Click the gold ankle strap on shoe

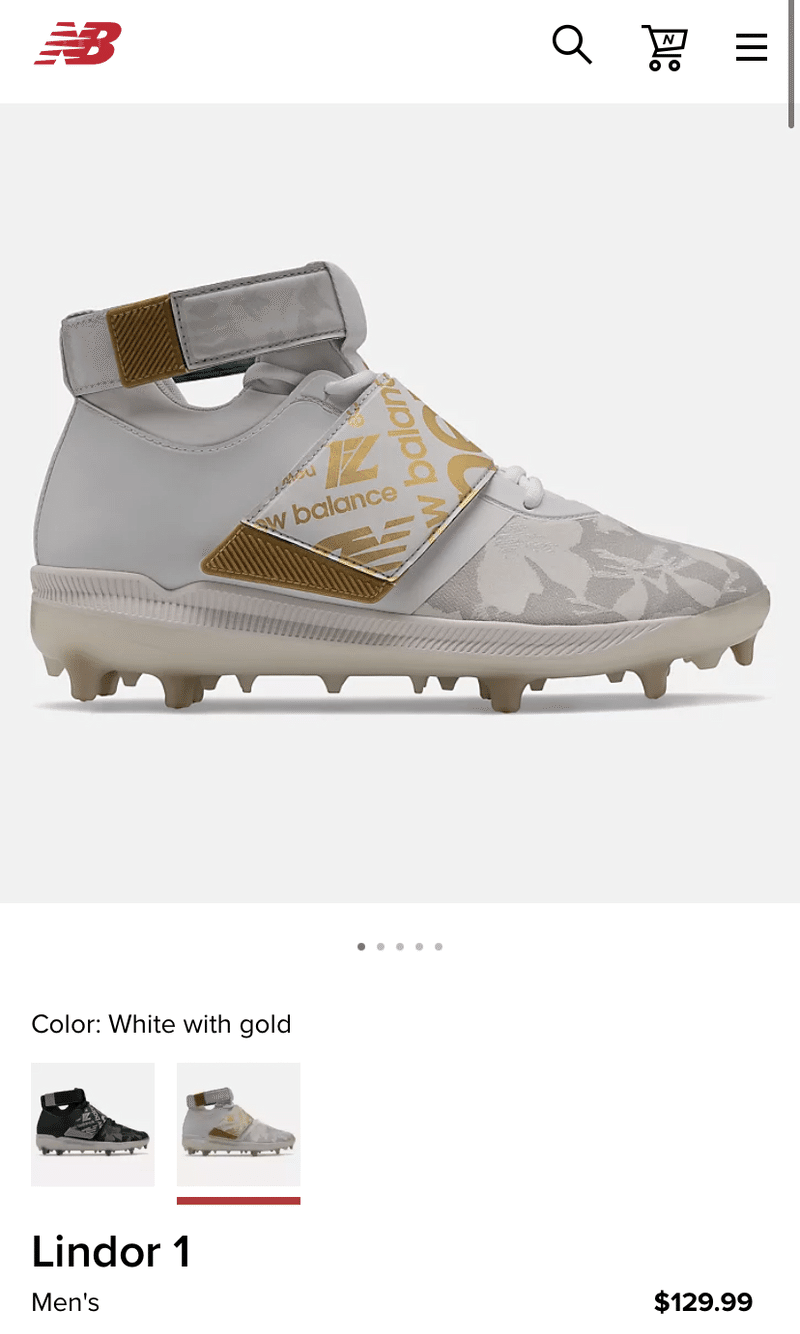point(143,337)
